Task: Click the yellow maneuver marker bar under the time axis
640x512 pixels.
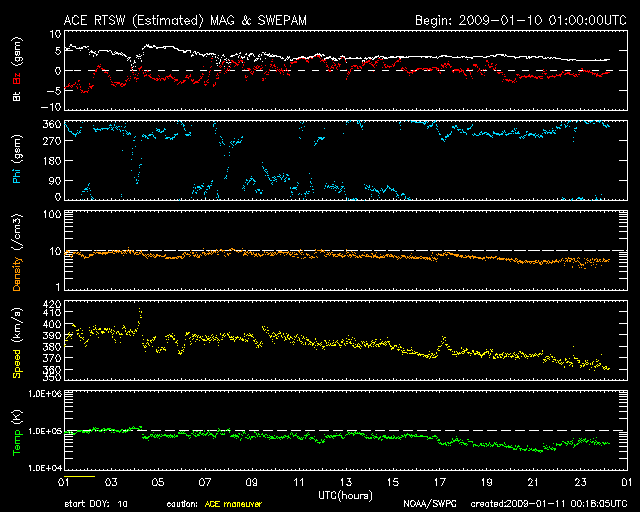Action: pos(80,476)
